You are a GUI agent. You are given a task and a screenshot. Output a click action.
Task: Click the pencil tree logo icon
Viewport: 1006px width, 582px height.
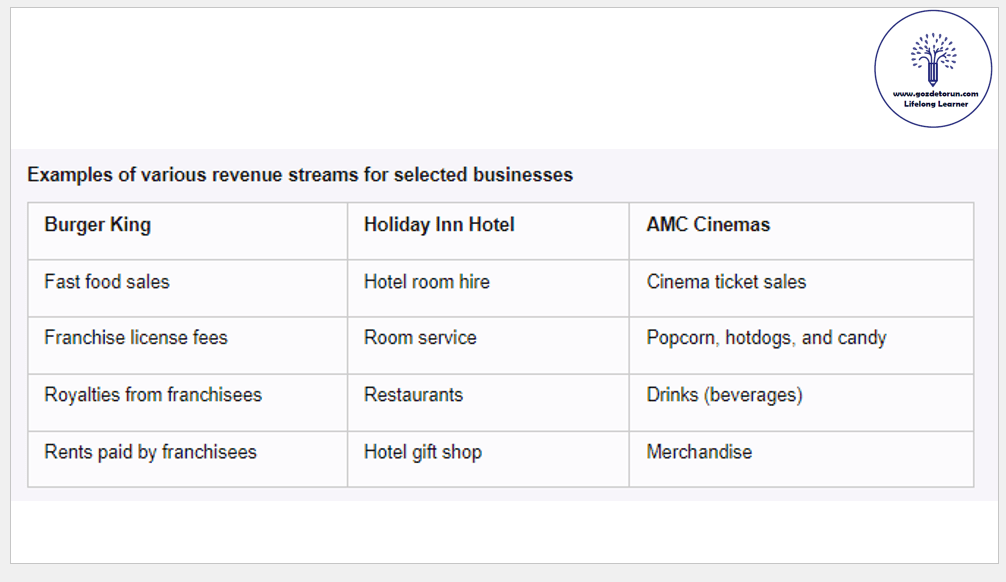pos(933,58)
